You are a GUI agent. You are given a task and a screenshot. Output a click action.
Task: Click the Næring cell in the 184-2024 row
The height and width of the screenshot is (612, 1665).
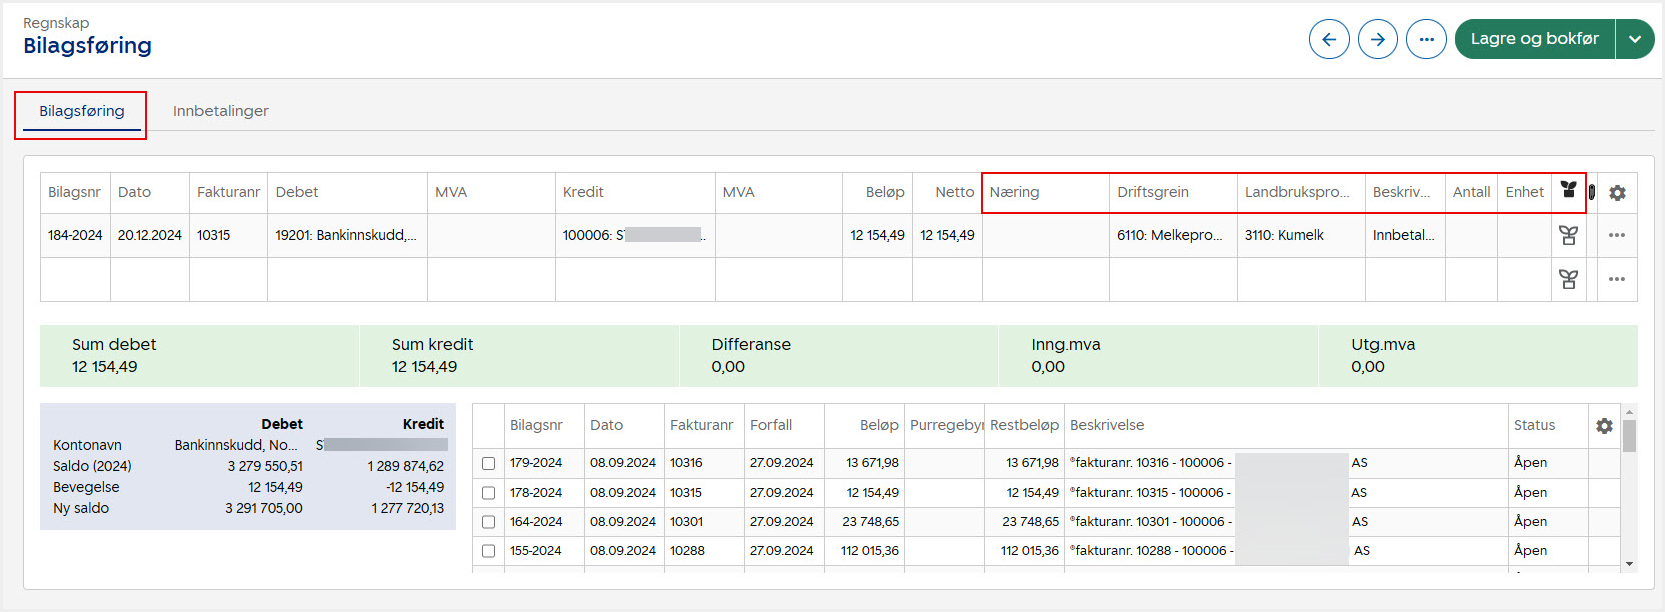[1045, 235]
